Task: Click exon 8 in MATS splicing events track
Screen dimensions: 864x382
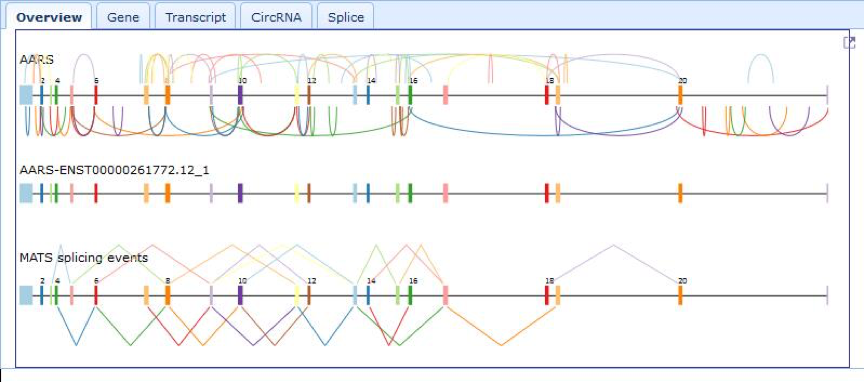Action: [x=168, y=295]
